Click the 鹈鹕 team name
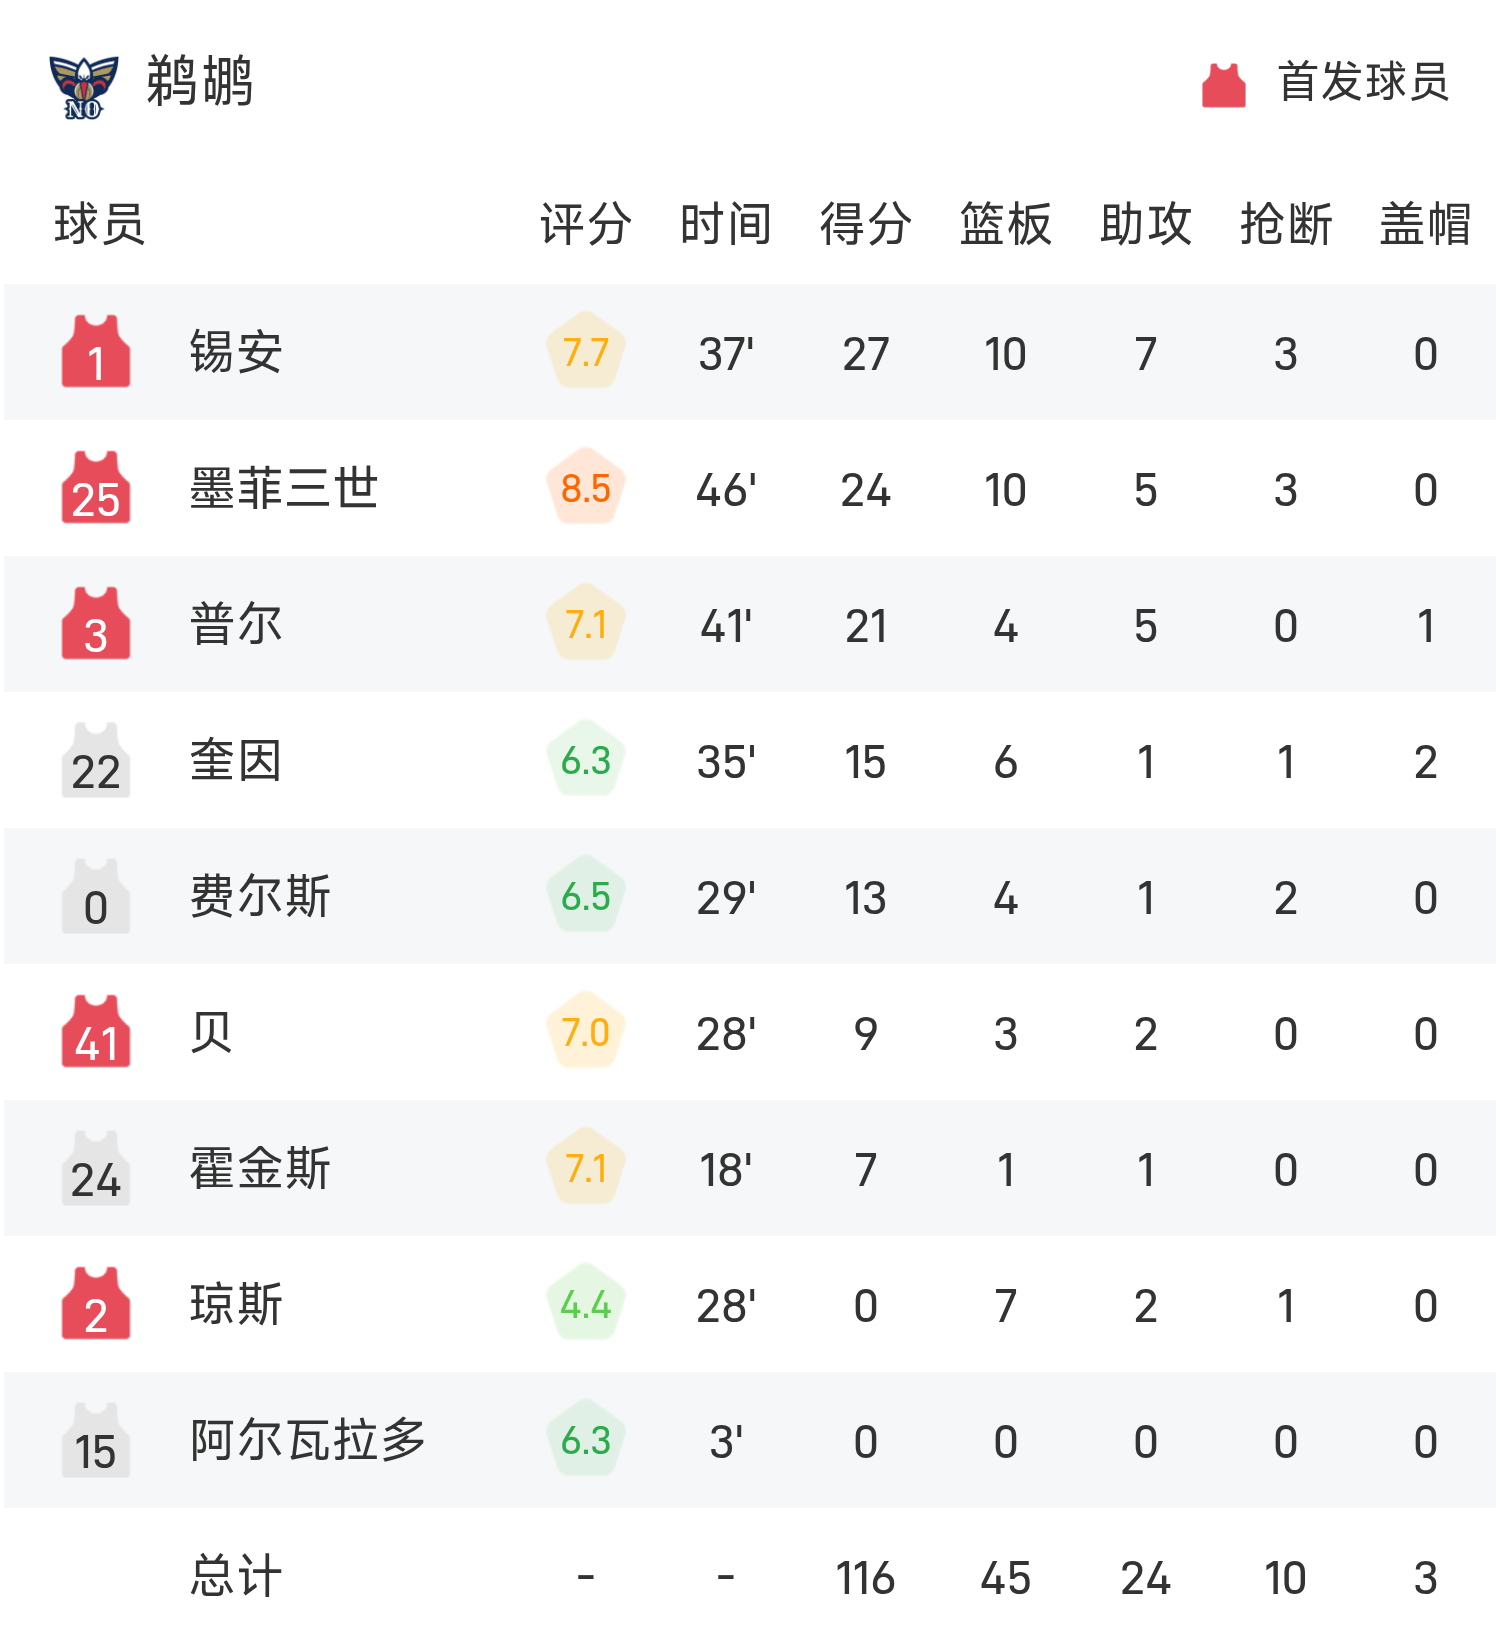The width and height of the screenshot is (1500, 1648). 200,82
